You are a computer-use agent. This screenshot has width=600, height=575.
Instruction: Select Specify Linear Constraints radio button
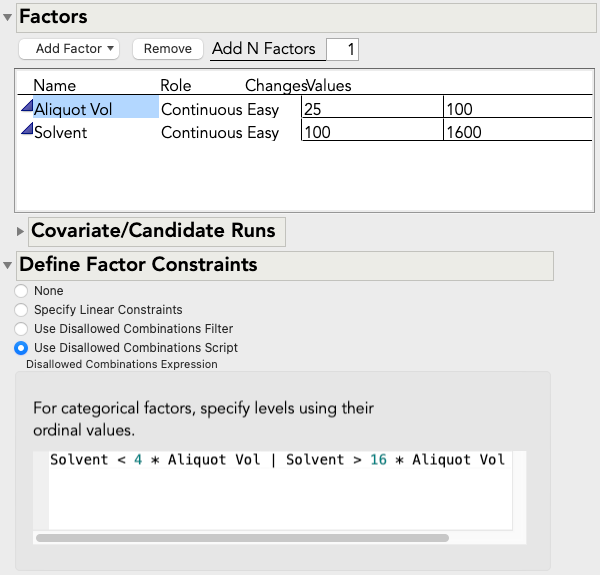click(21, 310)
